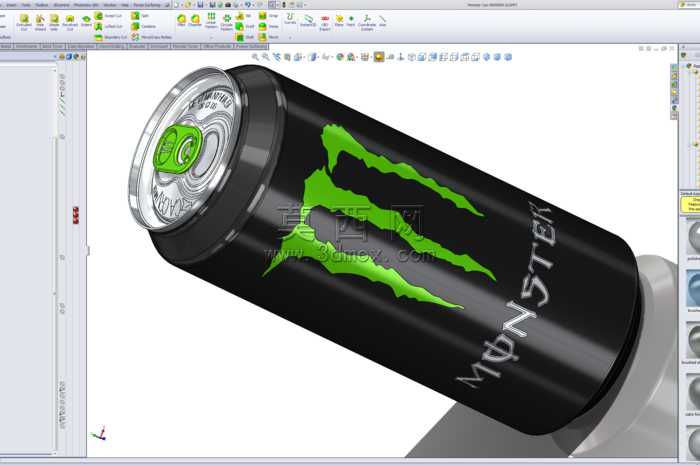Switch to the Data Migration tab

tap(81, 46)
